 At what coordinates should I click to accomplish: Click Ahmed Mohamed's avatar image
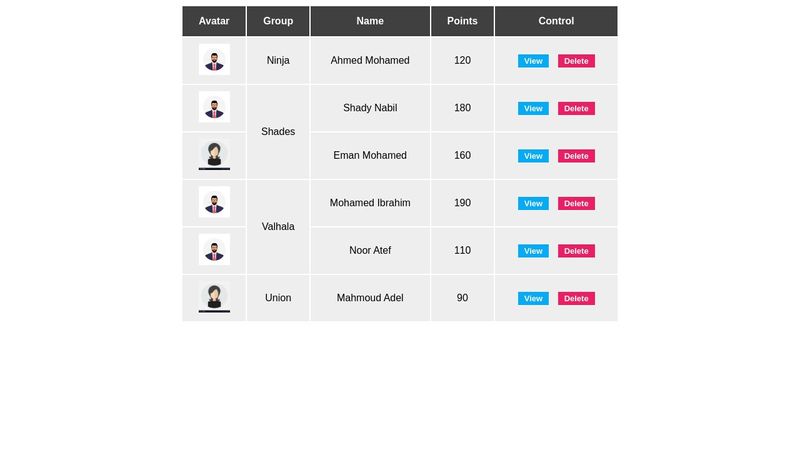[214, 60]
